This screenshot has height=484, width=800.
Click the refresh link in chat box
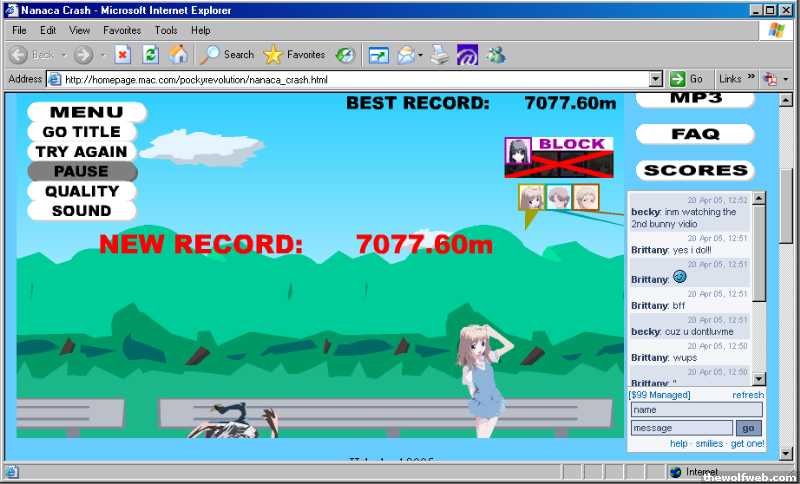tap(747, 396)
